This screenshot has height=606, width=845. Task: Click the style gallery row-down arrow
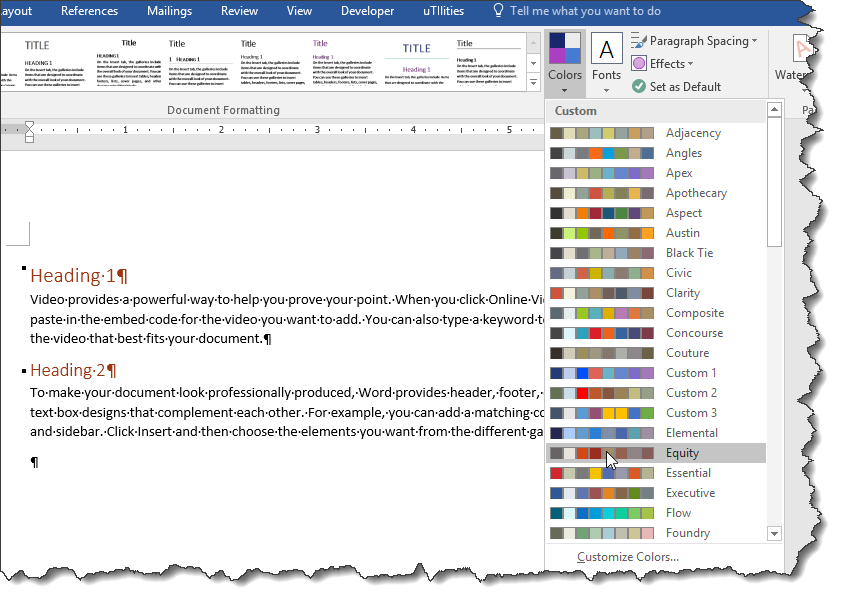coord(533,63)
